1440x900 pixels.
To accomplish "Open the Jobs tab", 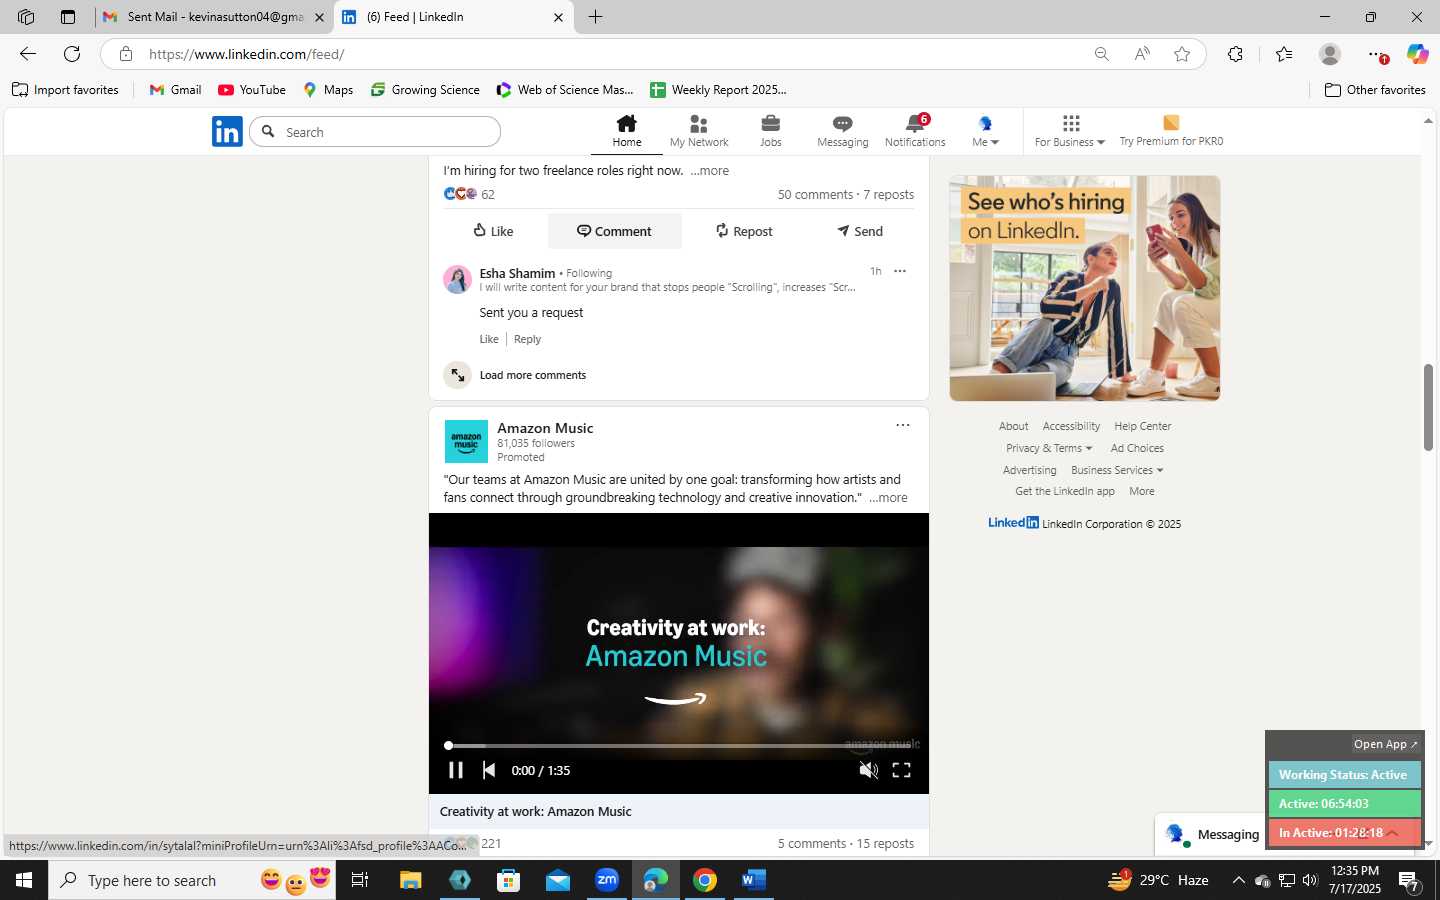I will point(771,131).
